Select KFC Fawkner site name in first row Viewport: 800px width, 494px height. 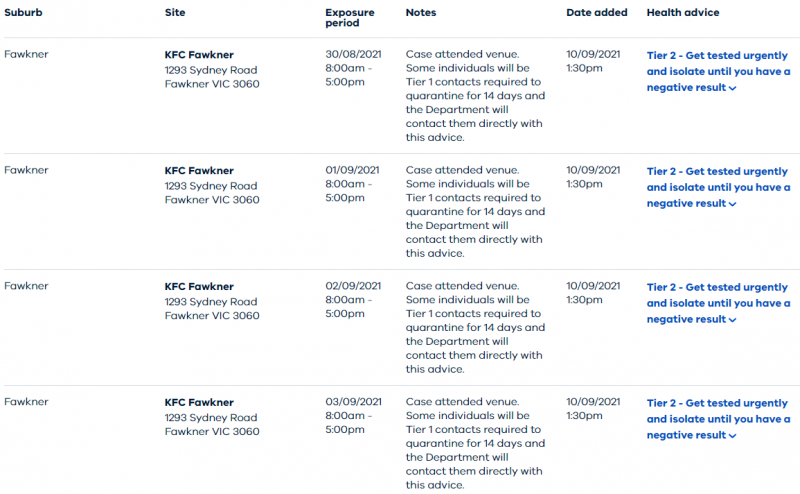click(199, 55)
